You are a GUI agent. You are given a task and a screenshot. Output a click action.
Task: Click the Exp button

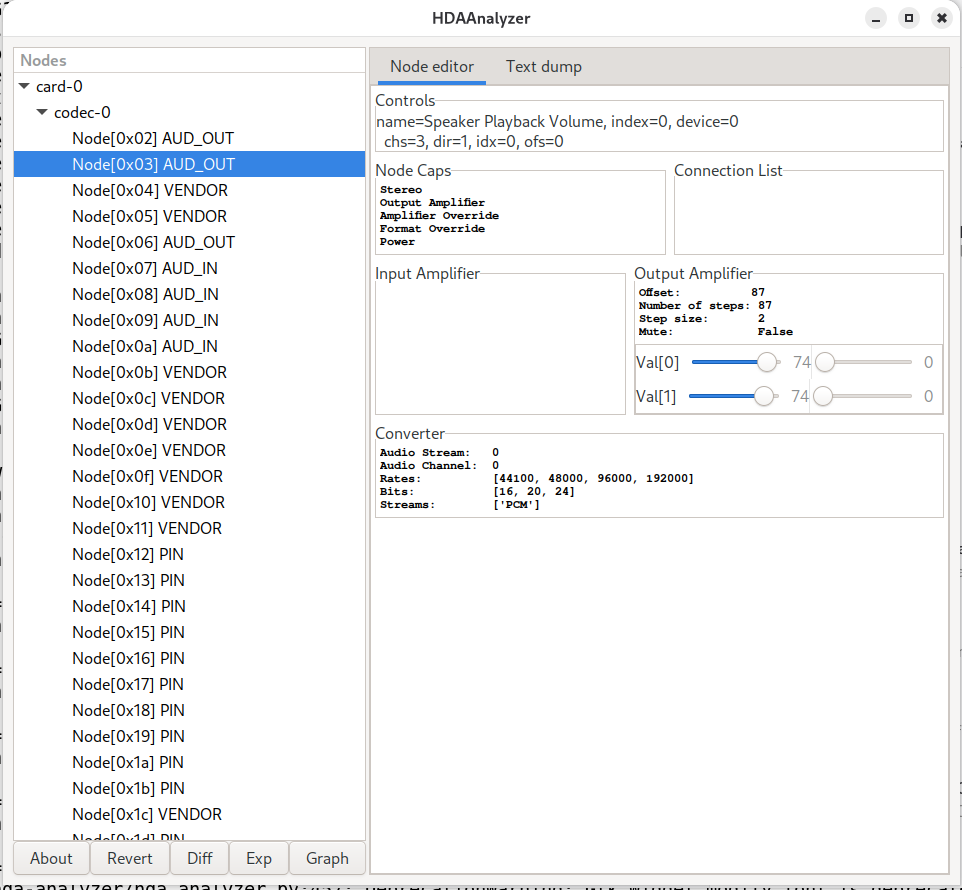(259, 858)
